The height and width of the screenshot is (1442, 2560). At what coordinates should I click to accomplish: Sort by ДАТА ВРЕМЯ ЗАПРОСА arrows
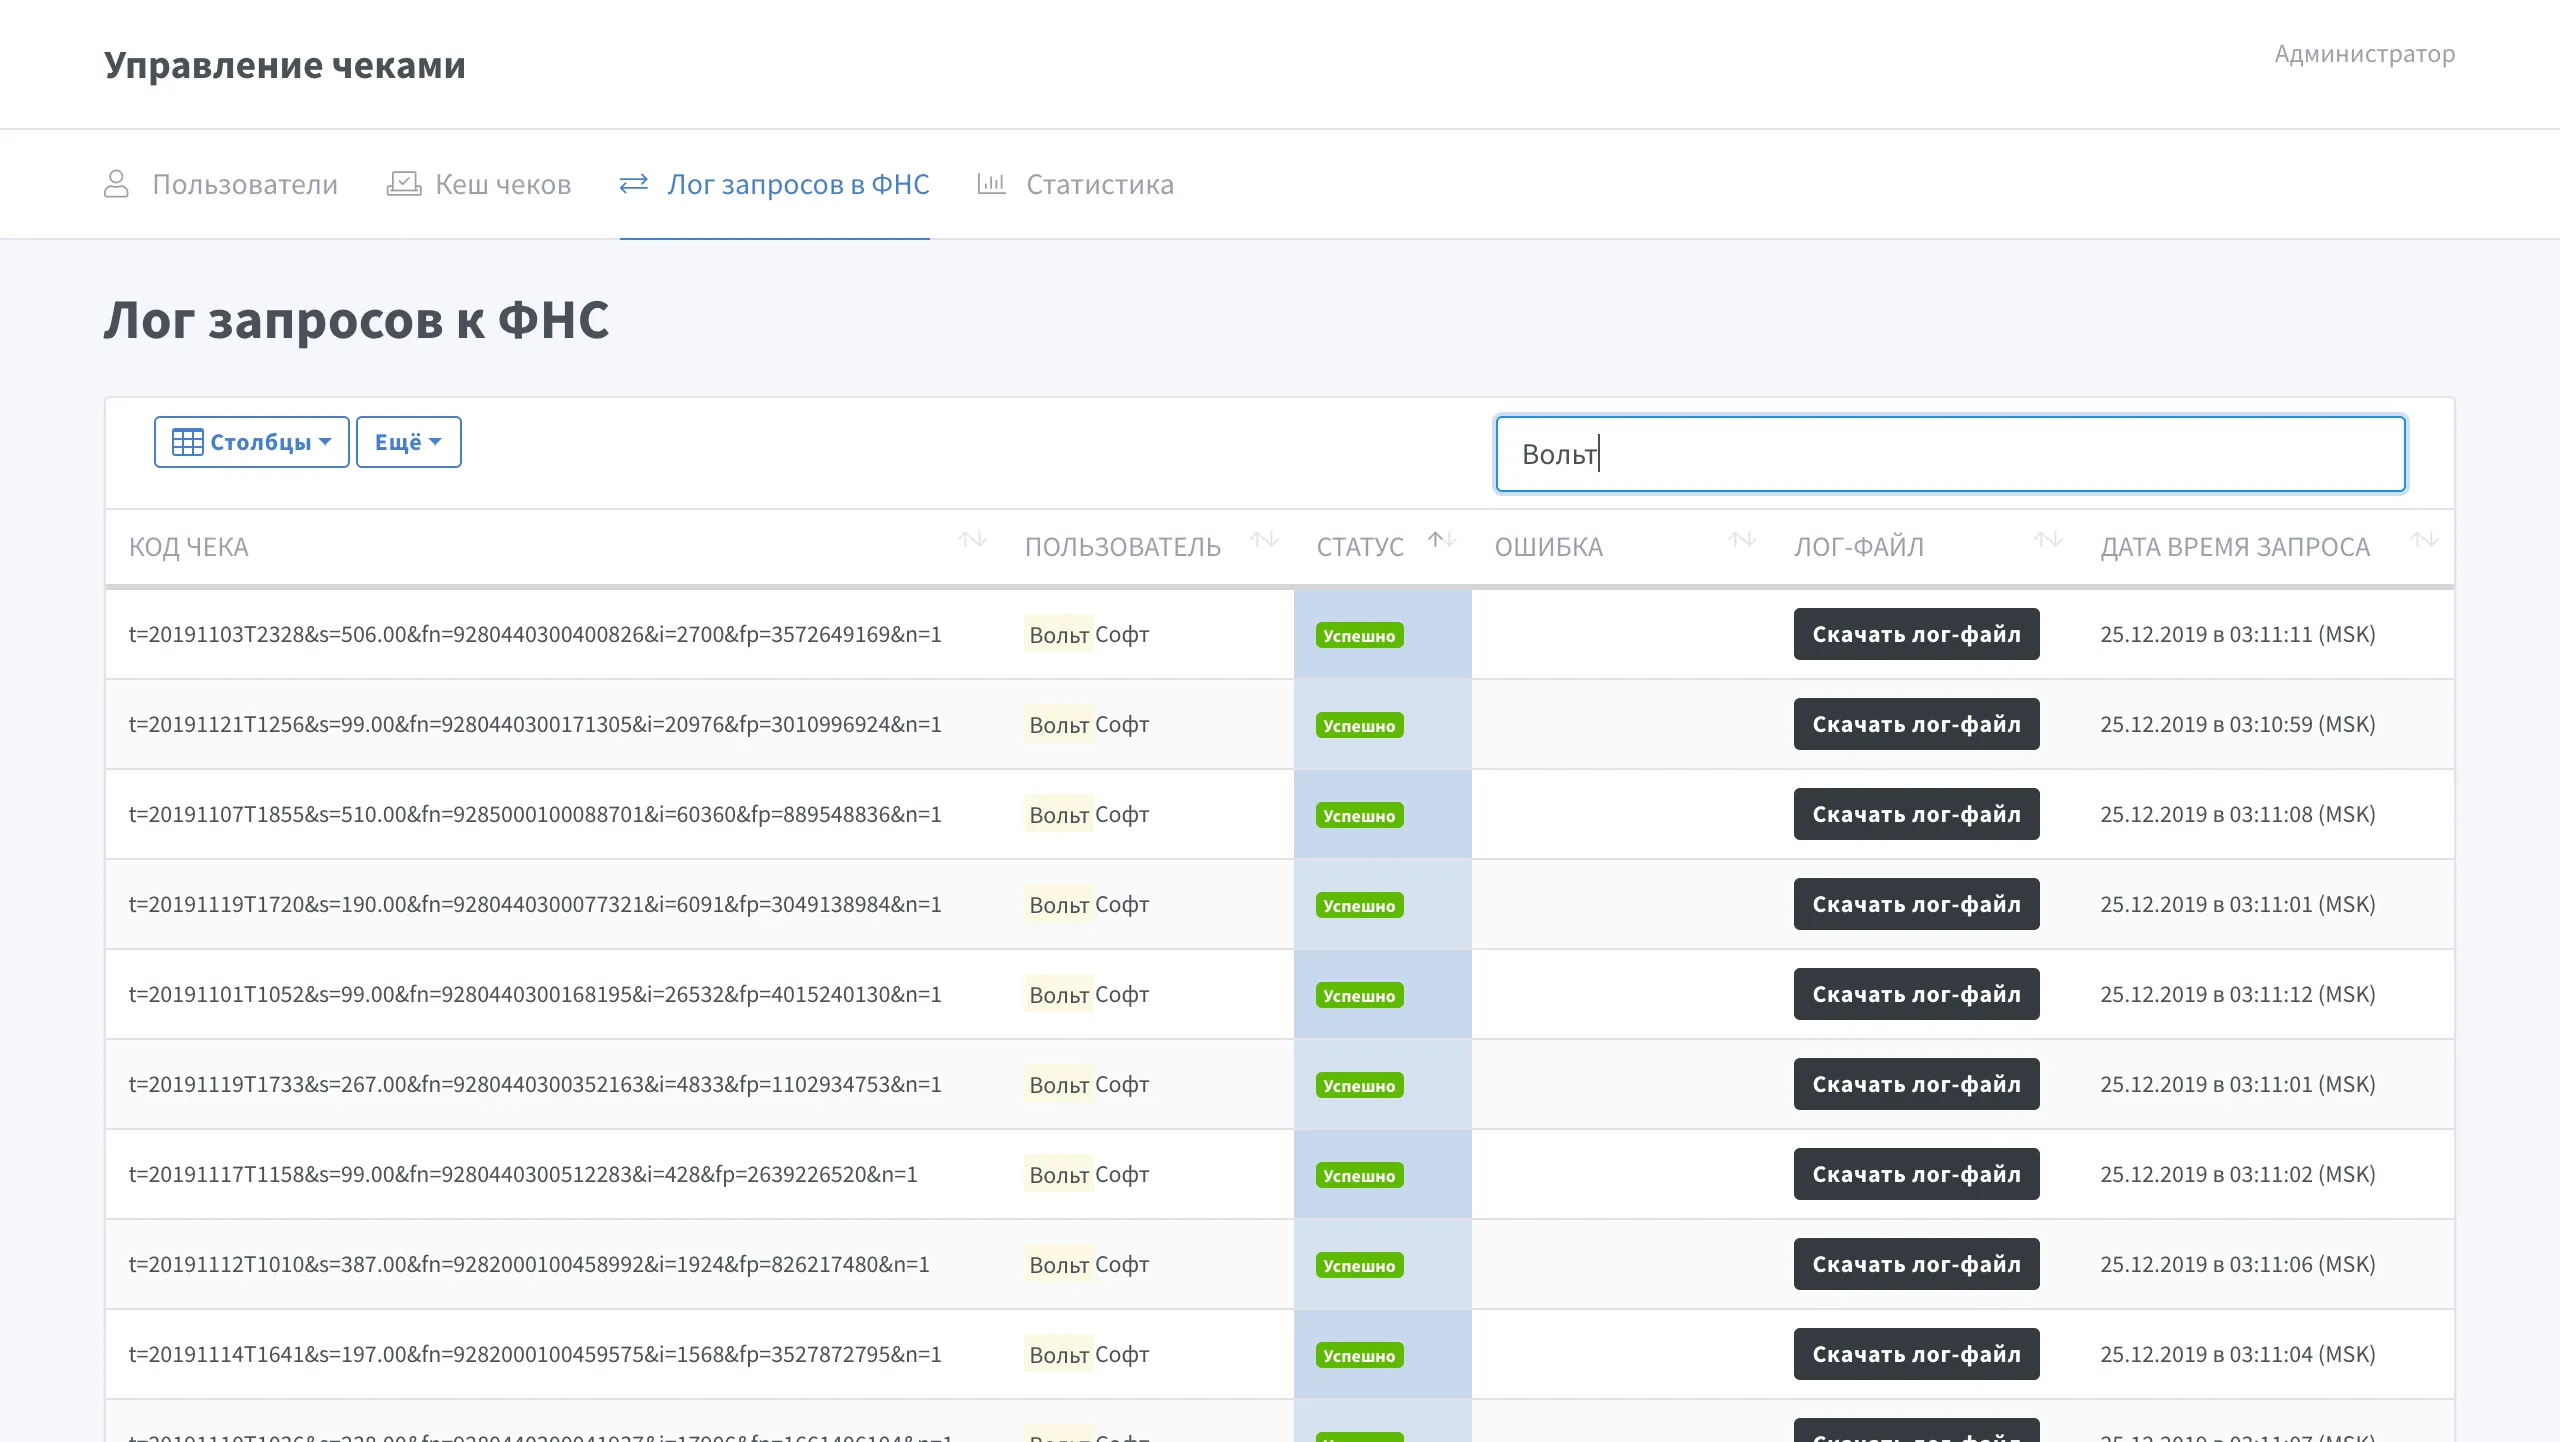pos(2424,541)
